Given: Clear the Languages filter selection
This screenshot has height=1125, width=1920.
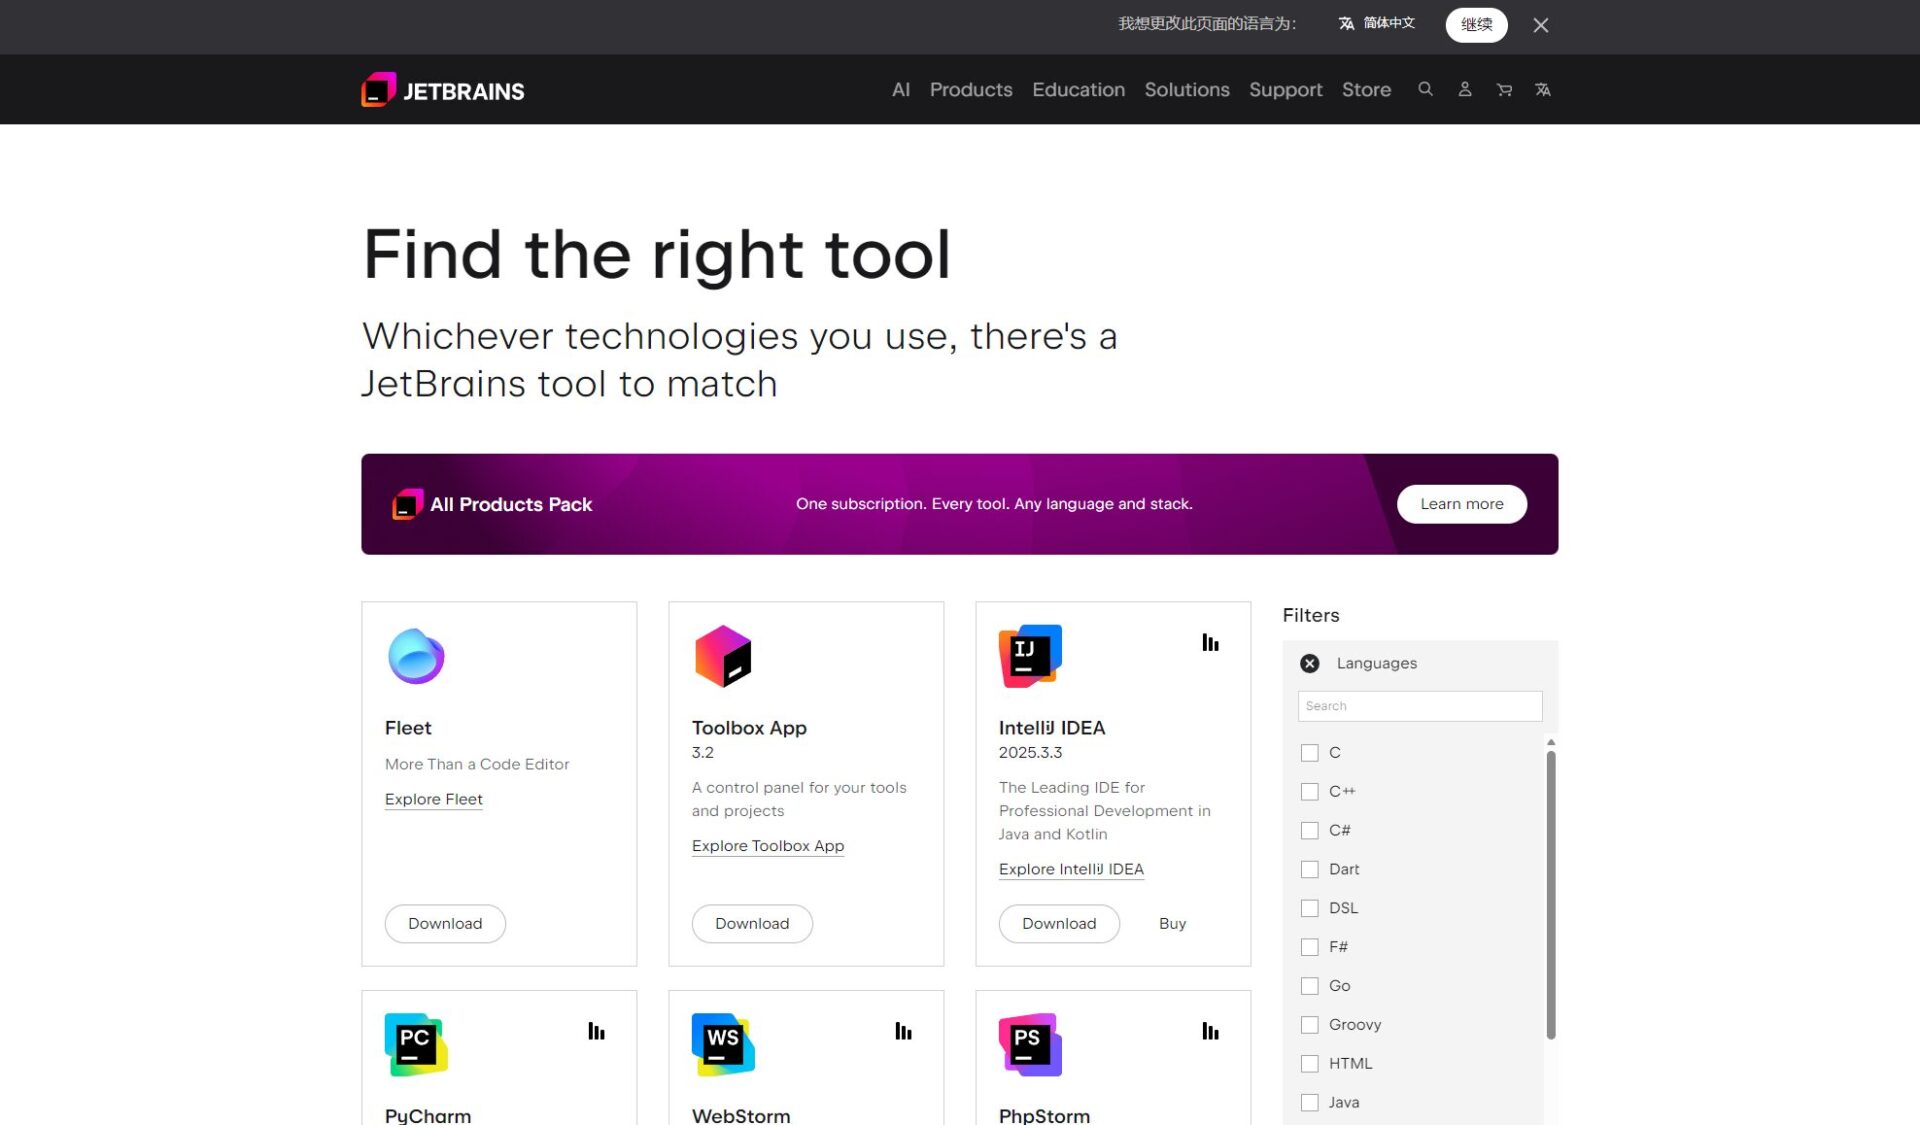Looking at the screenshot, I should pyautogui.click(x=1308, y=663).
